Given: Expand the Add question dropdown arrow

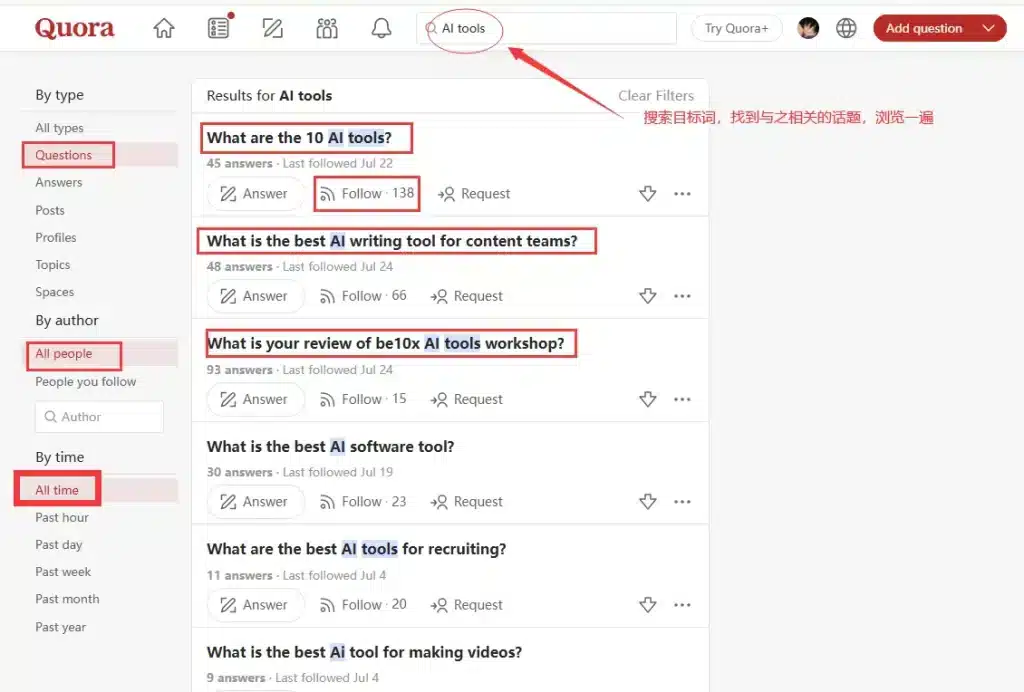Looking at the screenshot, I should (989, 29).
